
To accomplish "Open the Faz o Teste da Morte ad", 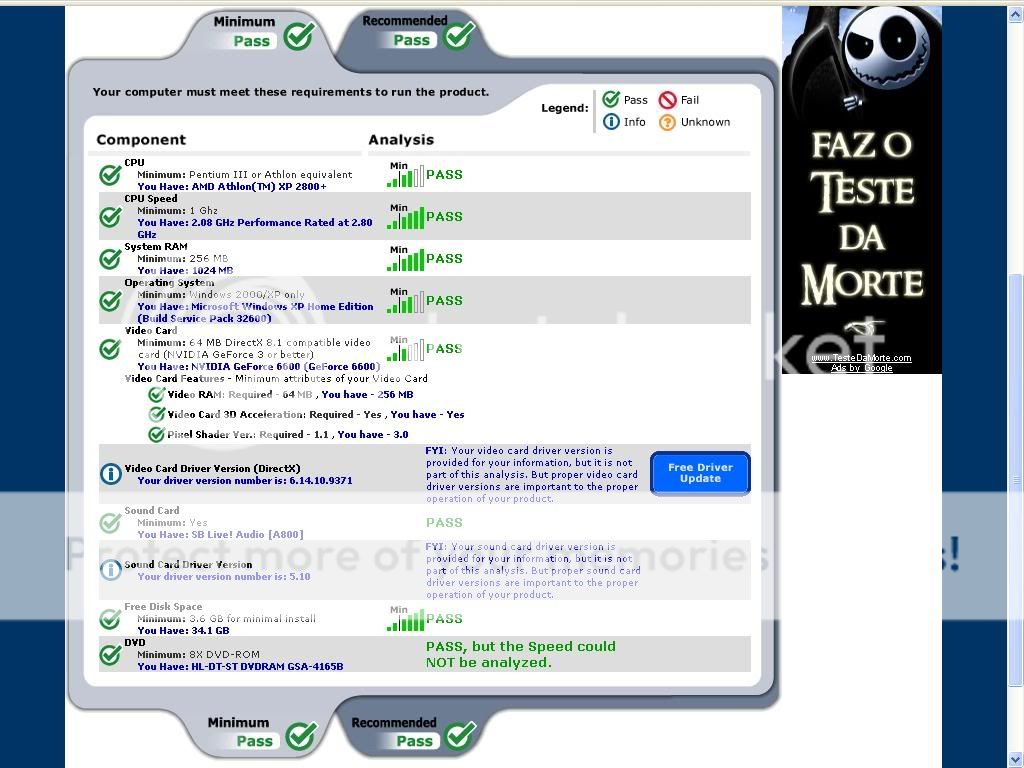I will pyautogui.click(x=861, y=189).
